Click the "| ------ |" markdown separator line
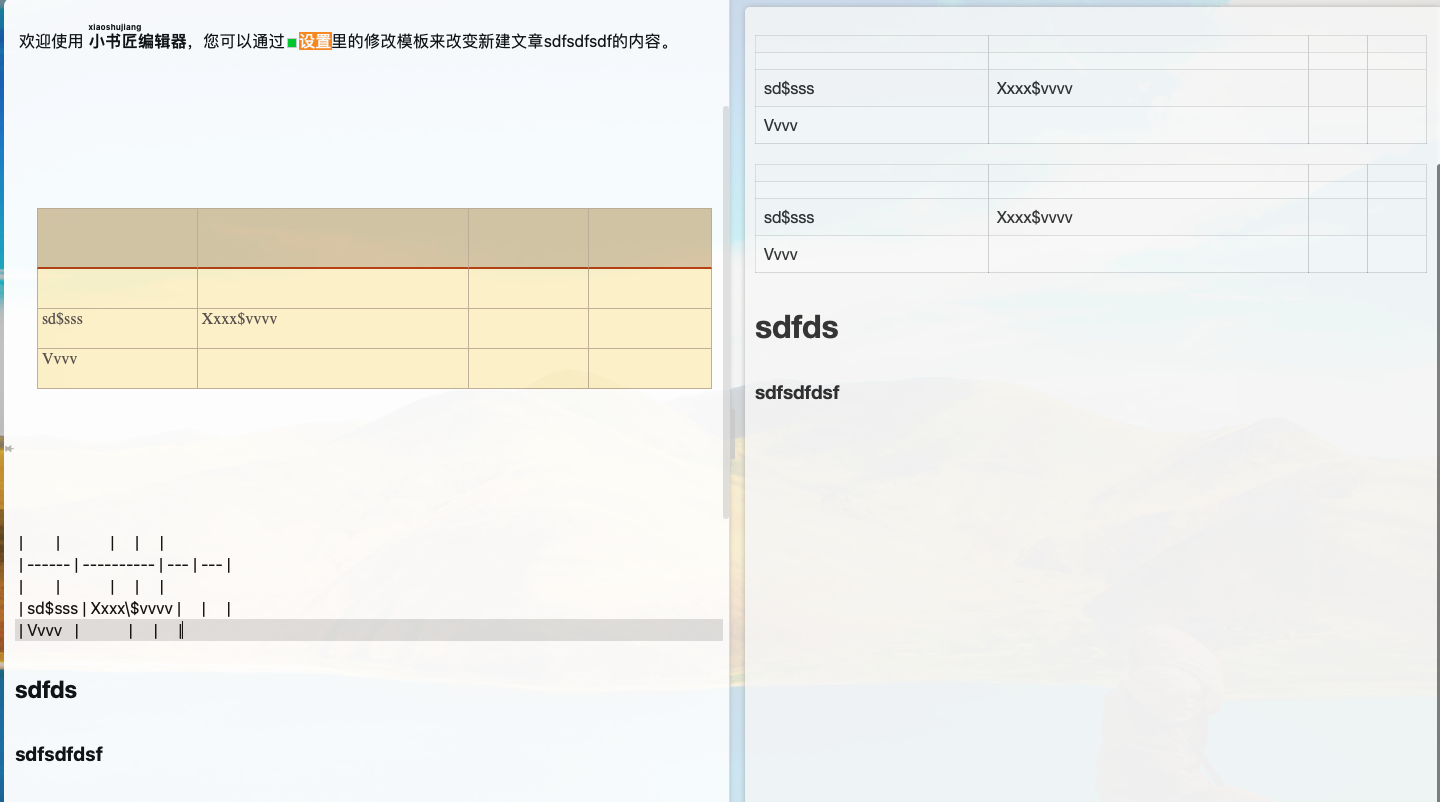The height and width of the screenshot is (802, 1440). pos(124,564)
